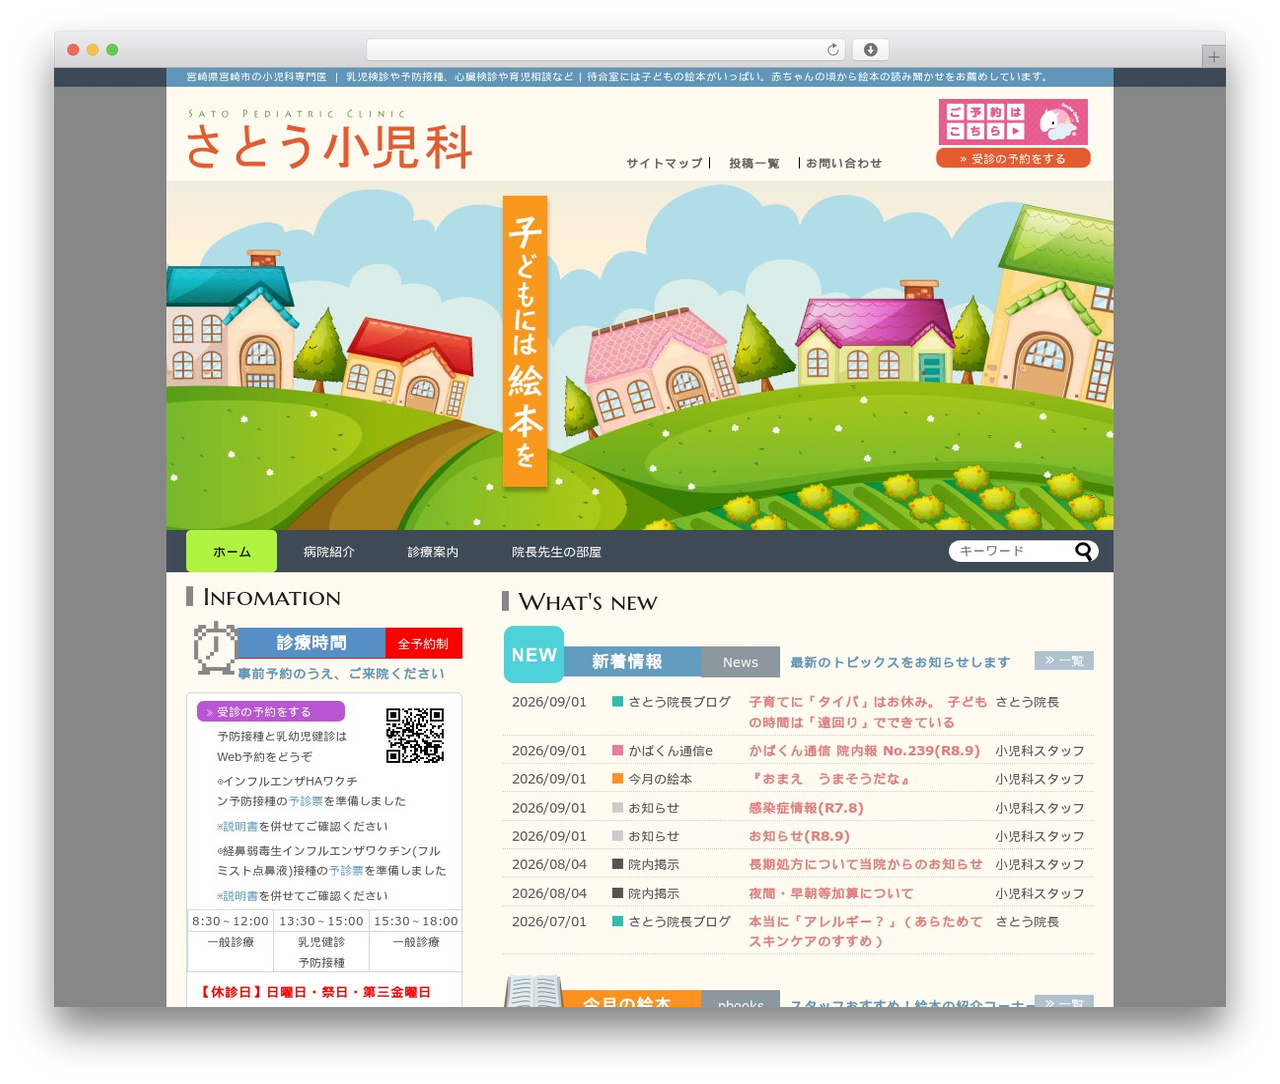The image size is (1280, 1084).
Task: Click the 一覧 button in 今月の絵本 header
Action: [1064, 1001]
